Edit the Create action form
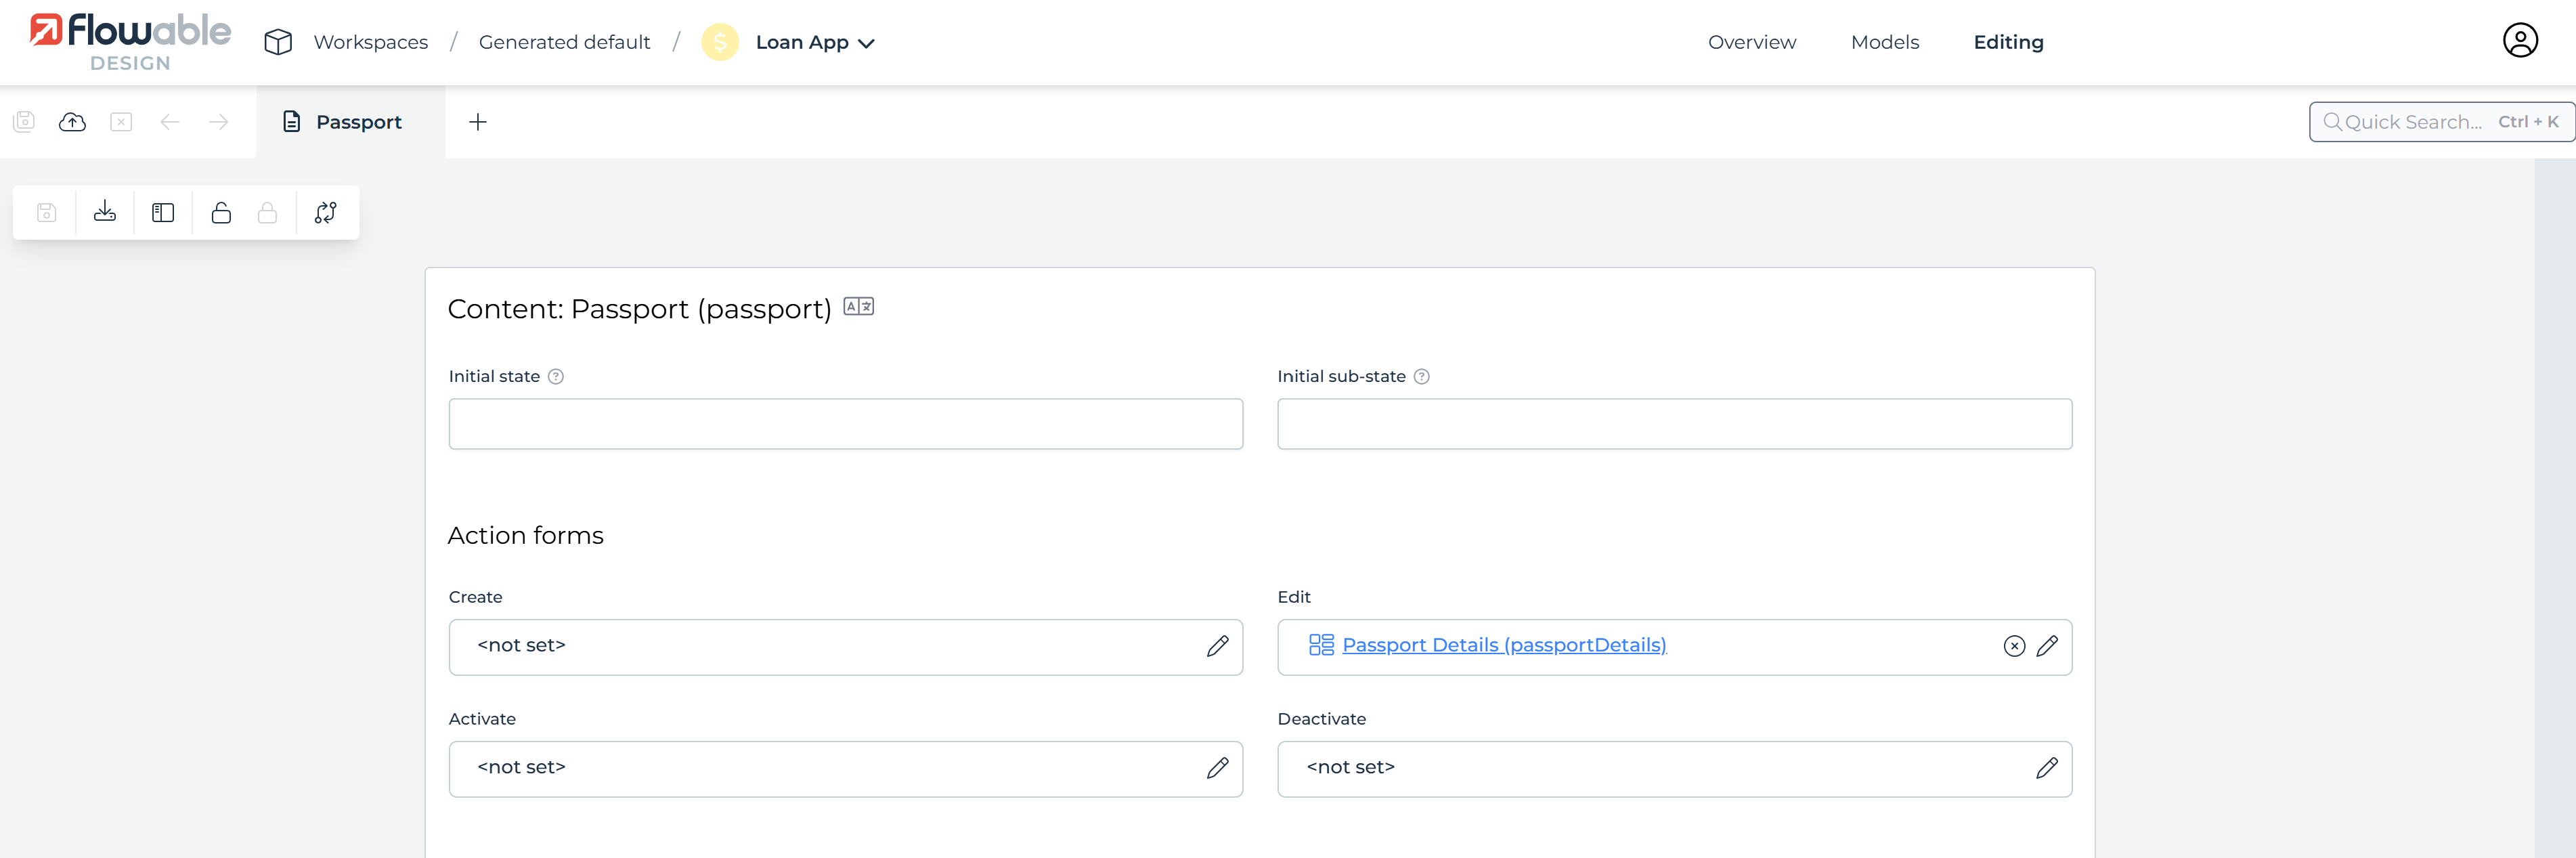The height and width of the screenshot is (858, 2576). (x=1217, y=646)
